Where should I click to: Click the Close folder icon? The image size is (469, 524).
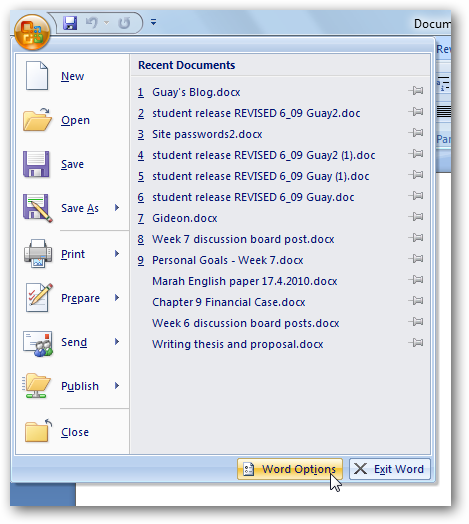tap(38, 431)
